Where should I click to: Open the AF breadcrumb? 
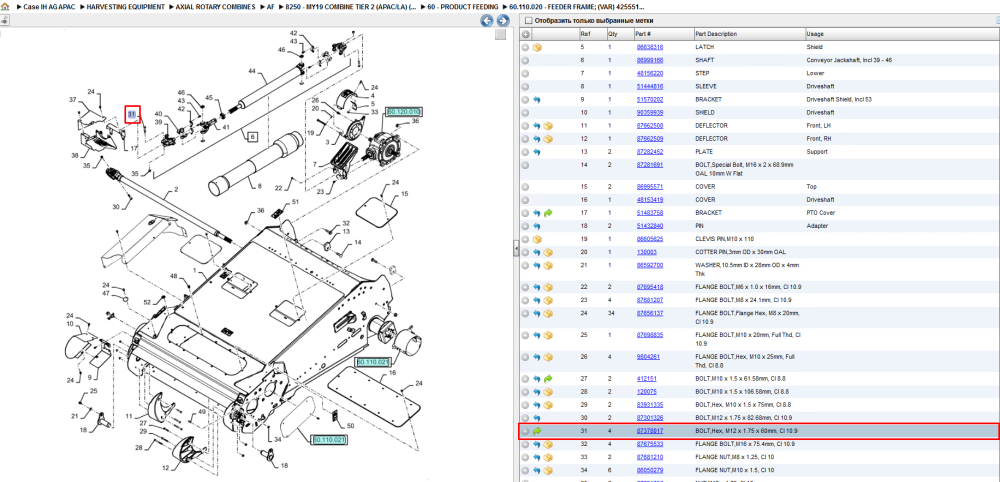270,6
